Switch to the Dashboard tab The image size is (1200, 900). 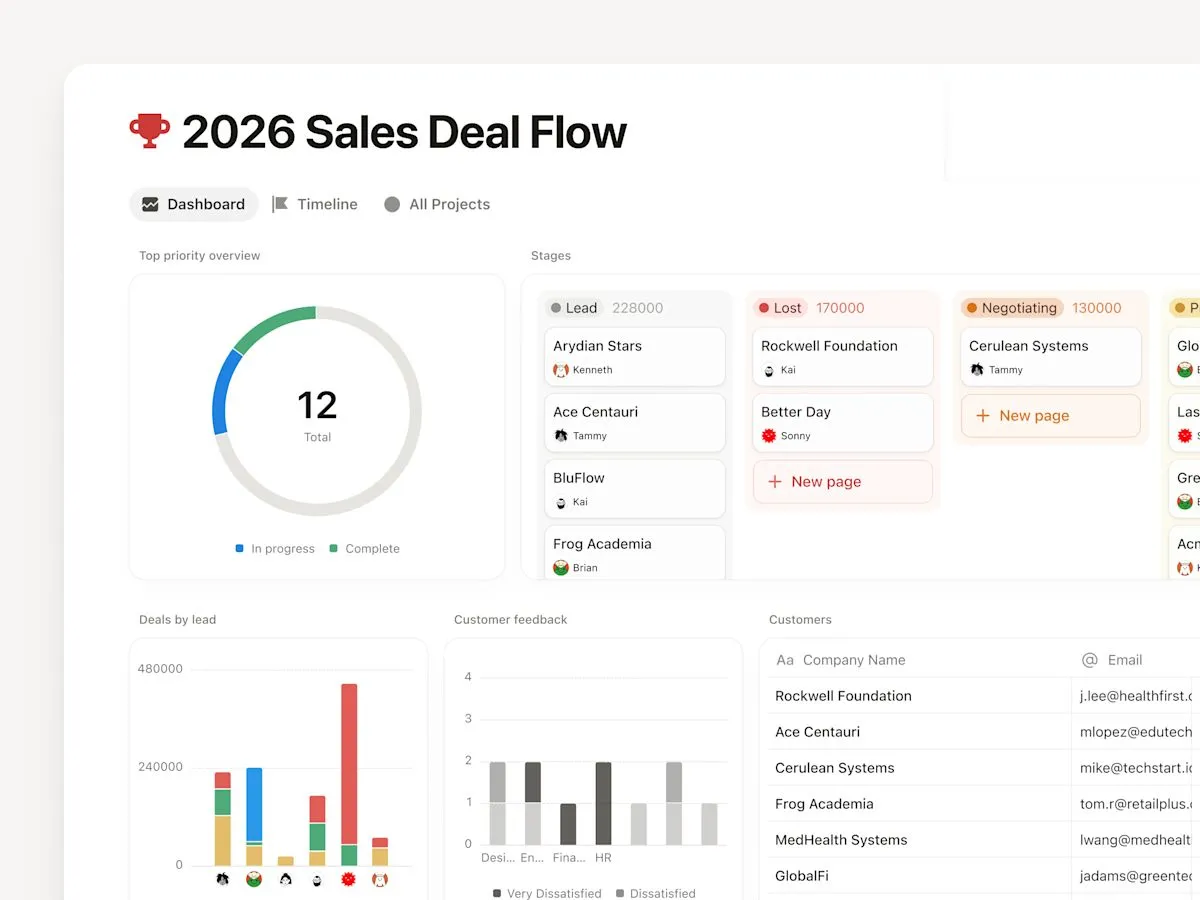194,204
